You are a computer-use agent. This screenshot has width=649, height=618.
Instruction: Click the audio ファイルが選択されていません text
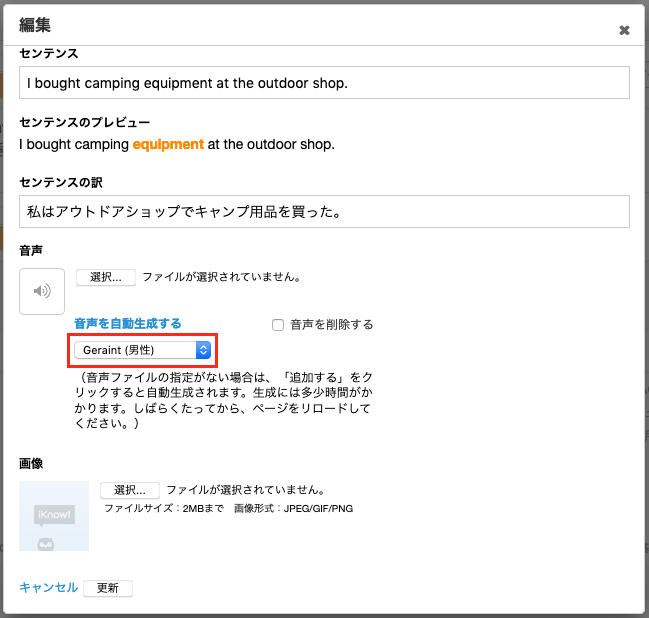221,277
